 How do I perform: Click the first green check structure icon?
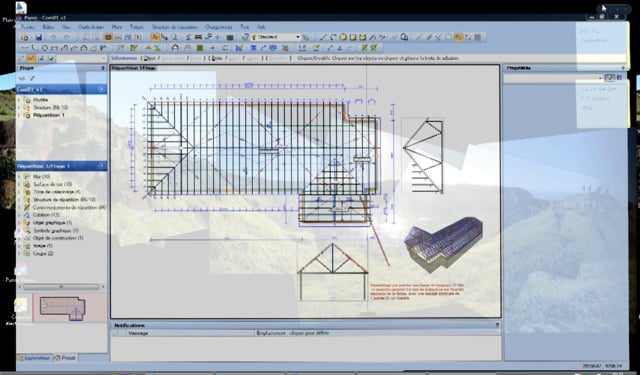364,48
